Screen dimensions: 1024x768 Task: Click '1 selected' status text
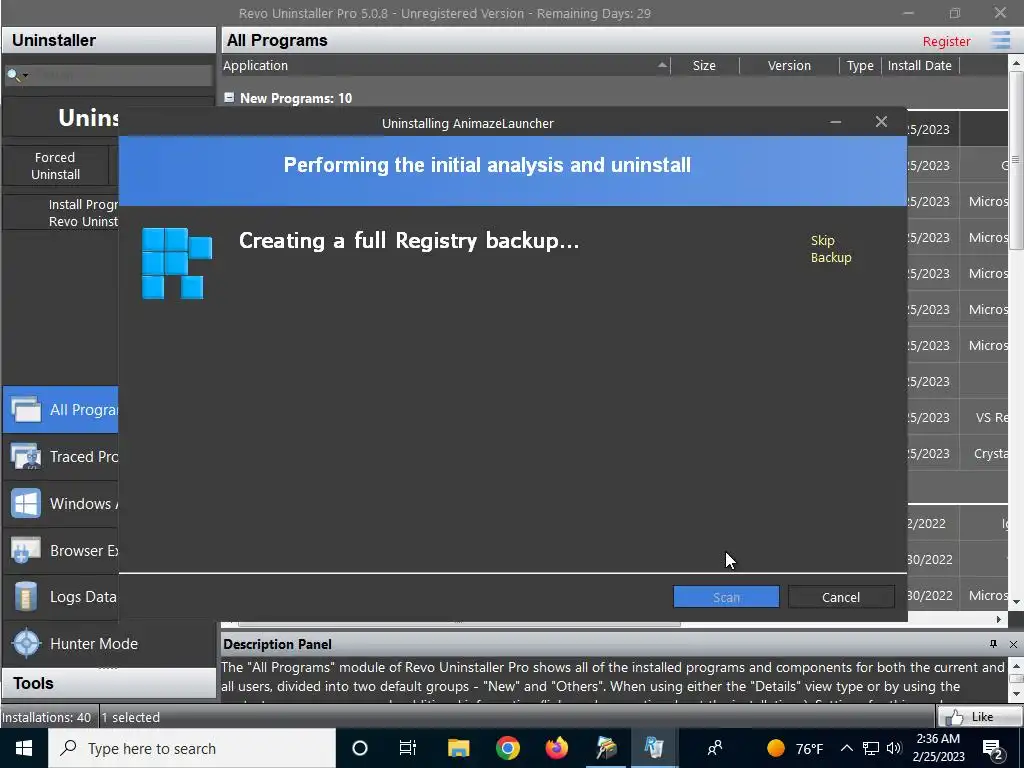131,717
